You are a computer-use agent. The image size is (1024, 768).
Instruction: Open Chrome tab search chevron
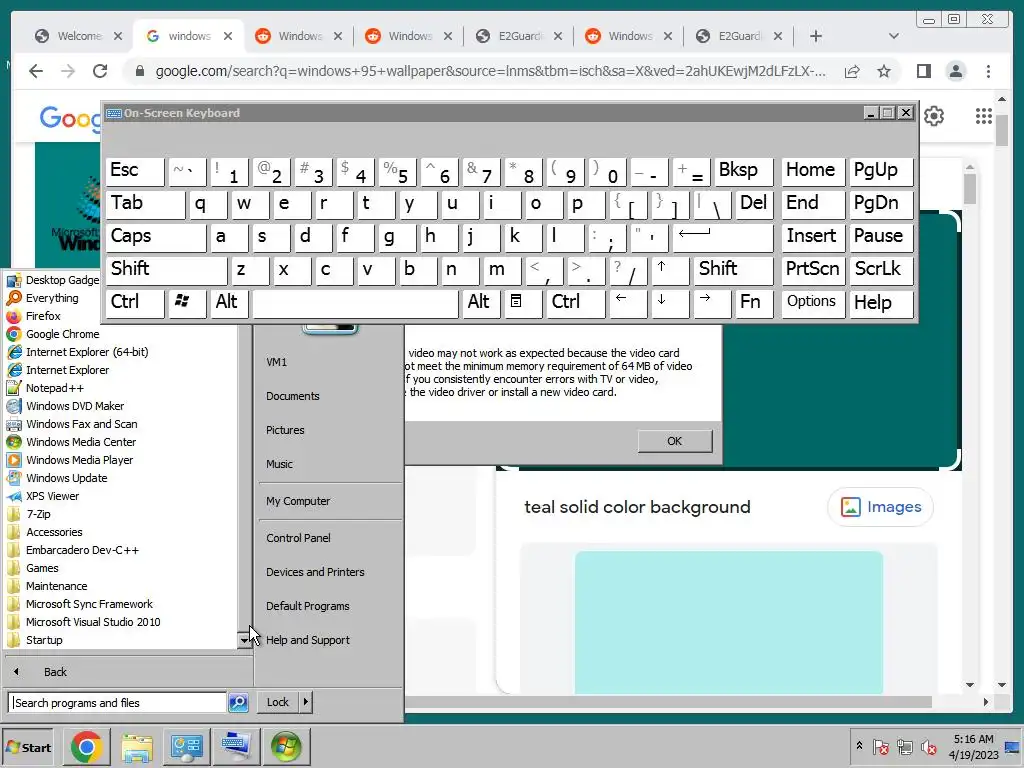(893, 37)
